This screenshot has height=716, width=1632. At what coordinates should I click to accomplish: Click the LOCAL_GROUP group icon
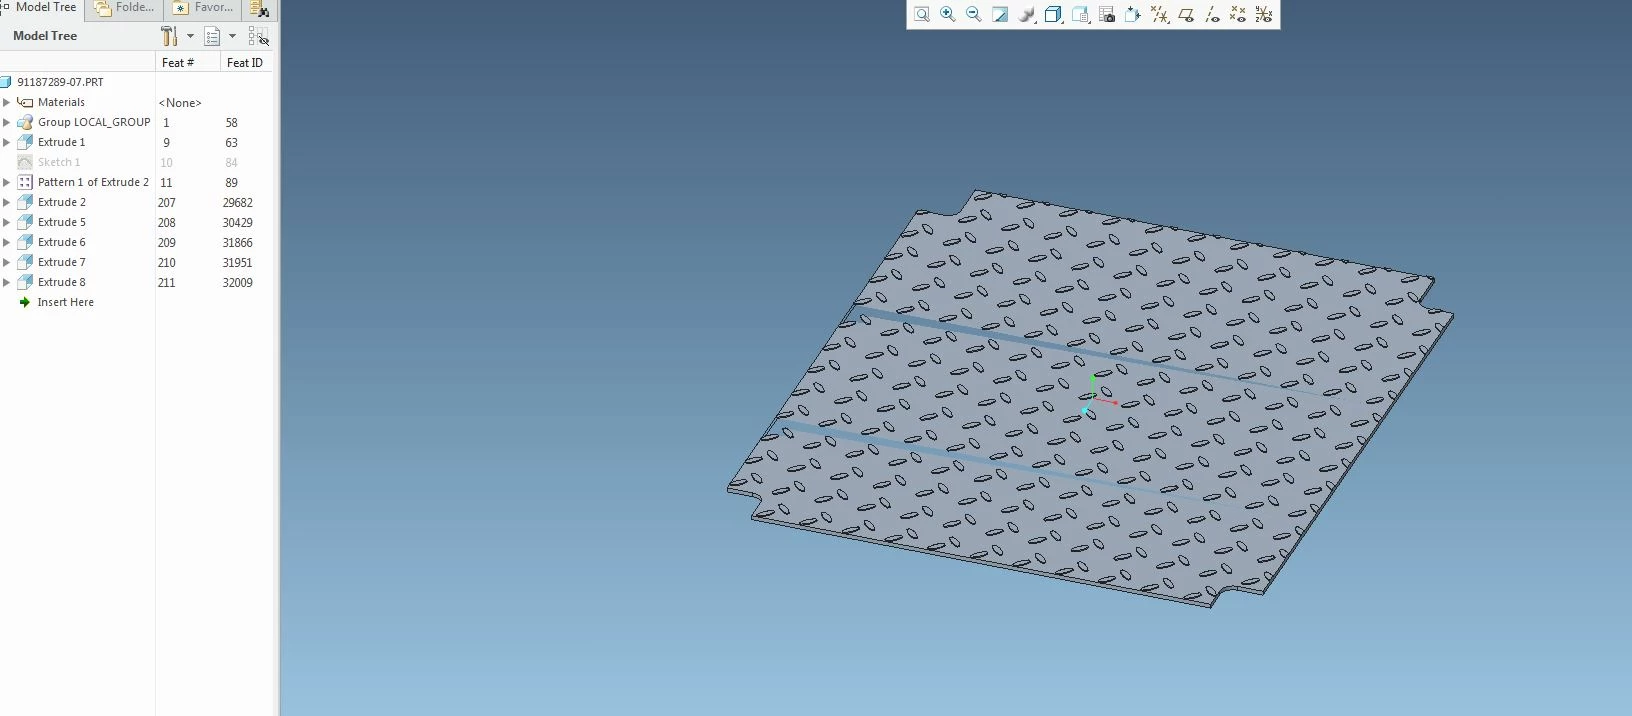(x=25, y=122)
